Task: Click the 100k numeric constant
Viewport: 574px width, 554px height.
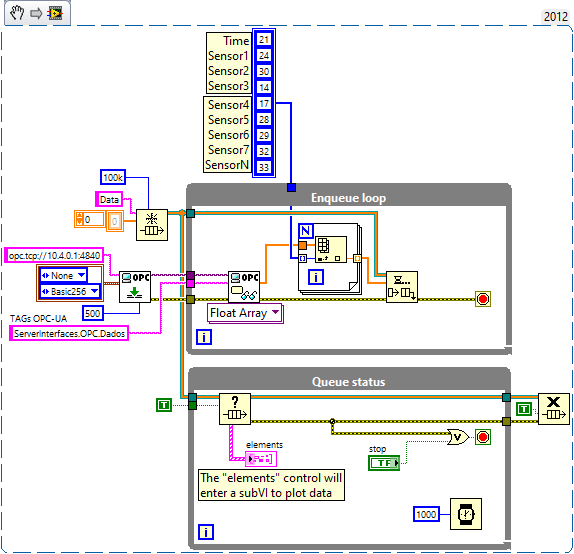Action: tap(113, 178)
